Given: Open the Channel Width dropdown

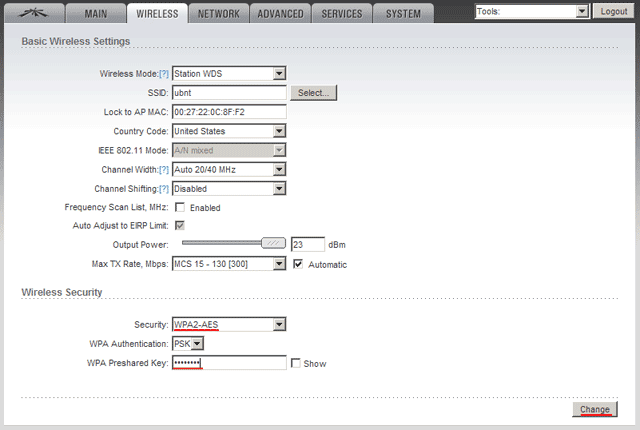Looking at the screenshot, I should click(x=229, y=169).
